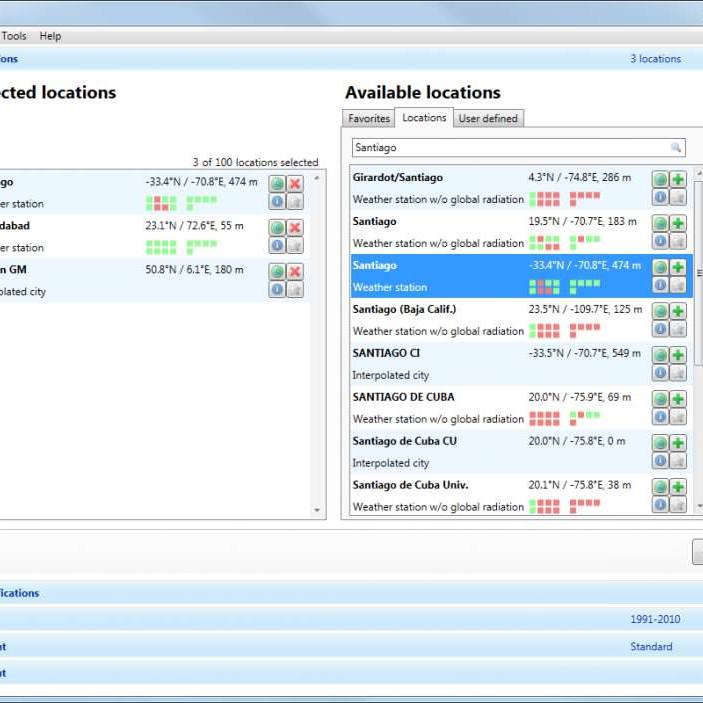This screenshot has height=703, width=703.
Task: Open the info icon in the 50.8°N / 6.1°E row
Action: pyautogui.click(x=277, y=289)
